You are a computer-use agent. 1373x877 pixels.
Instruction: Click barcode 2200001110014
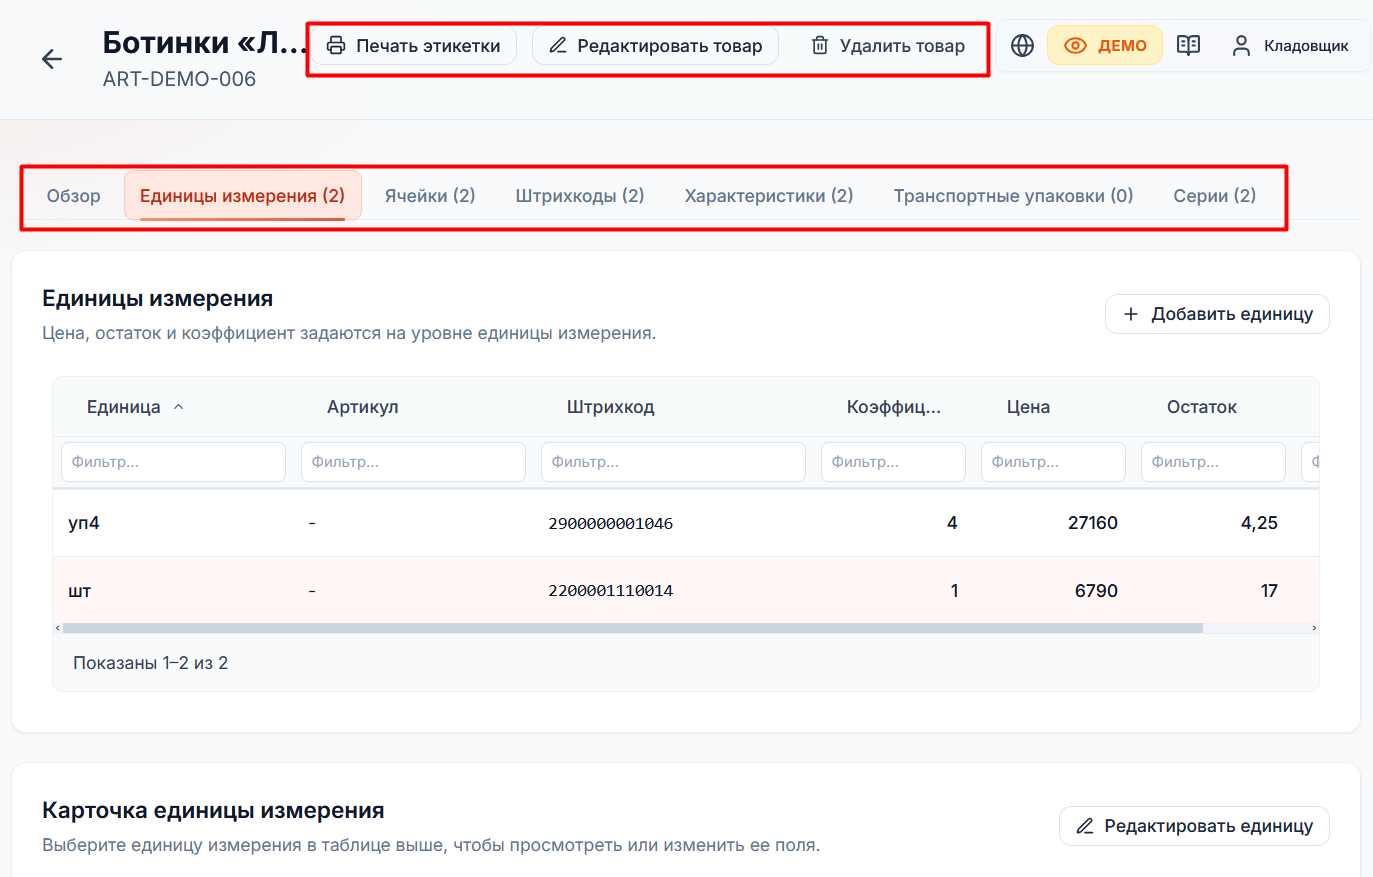pyautogui.click(x=611, y=591)
